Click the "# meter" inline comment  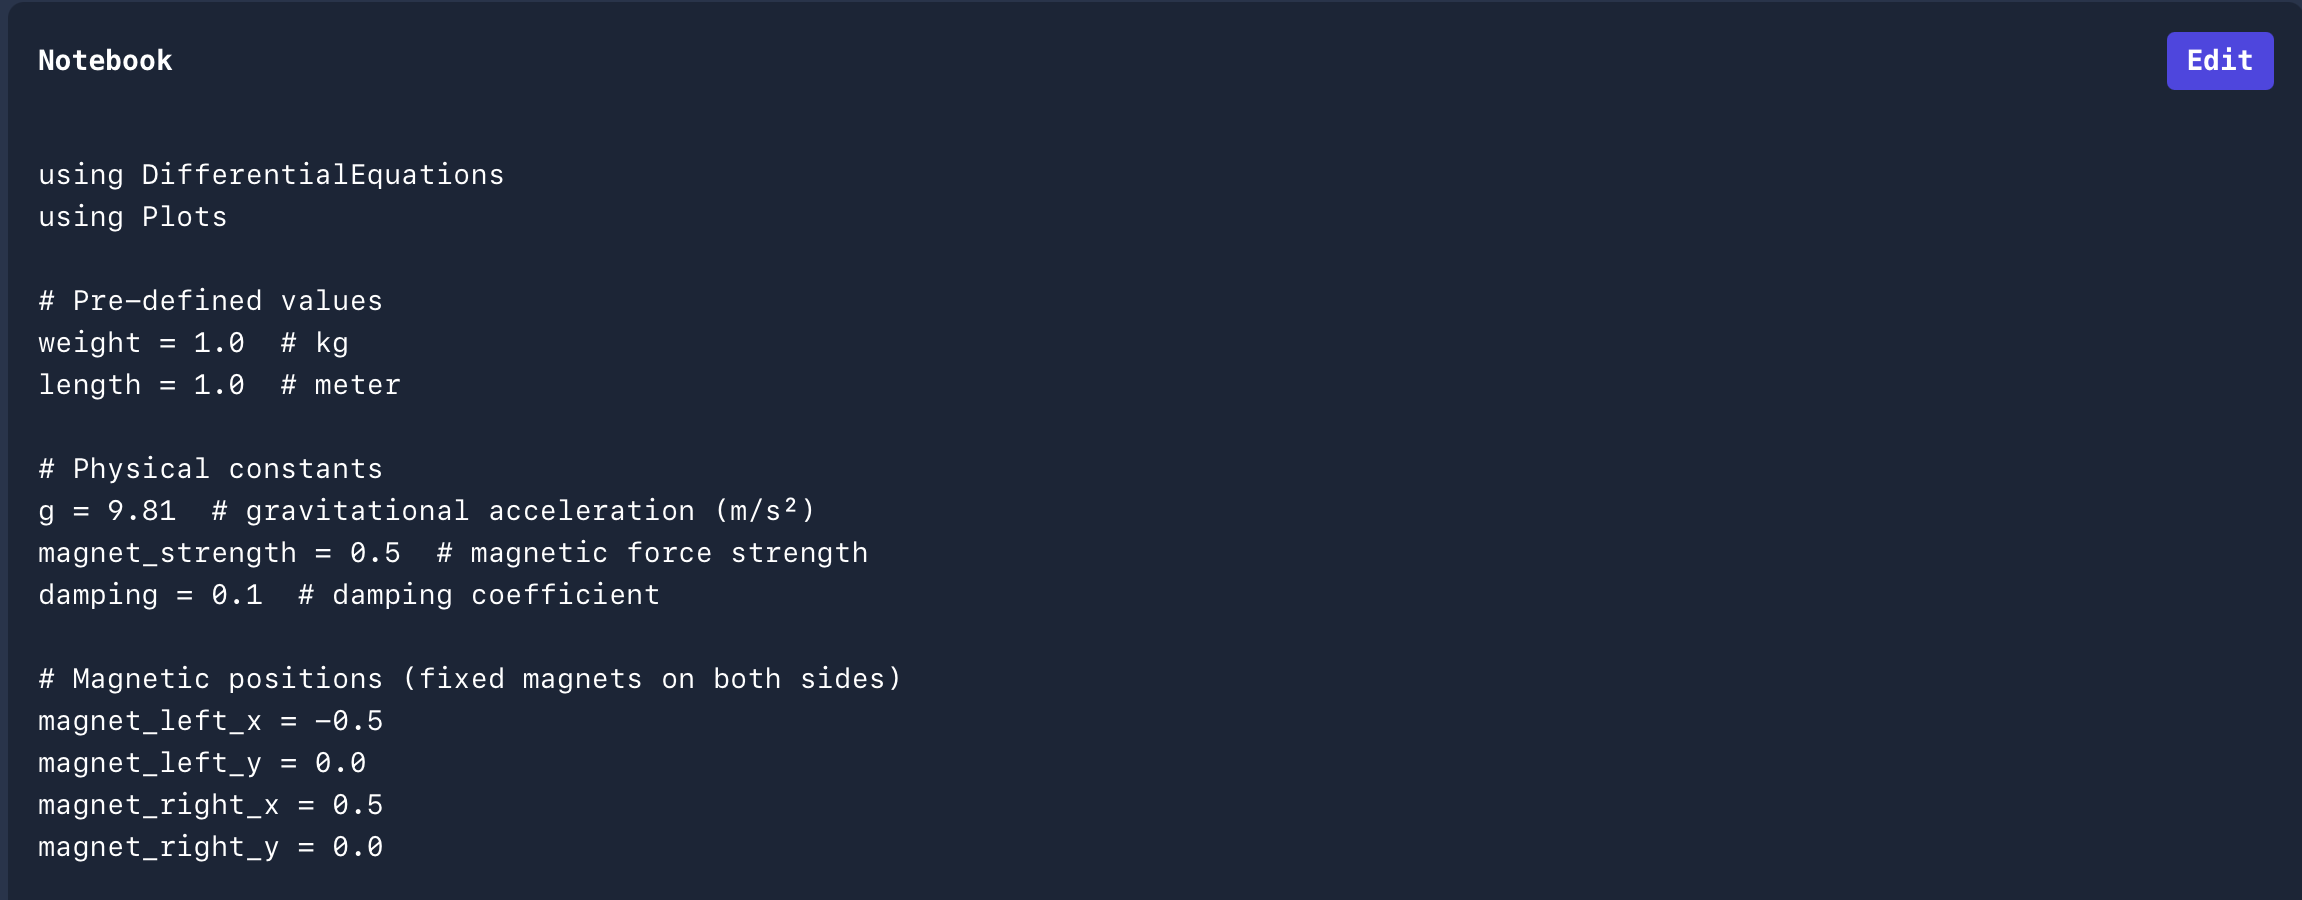(x=340, y=385)
